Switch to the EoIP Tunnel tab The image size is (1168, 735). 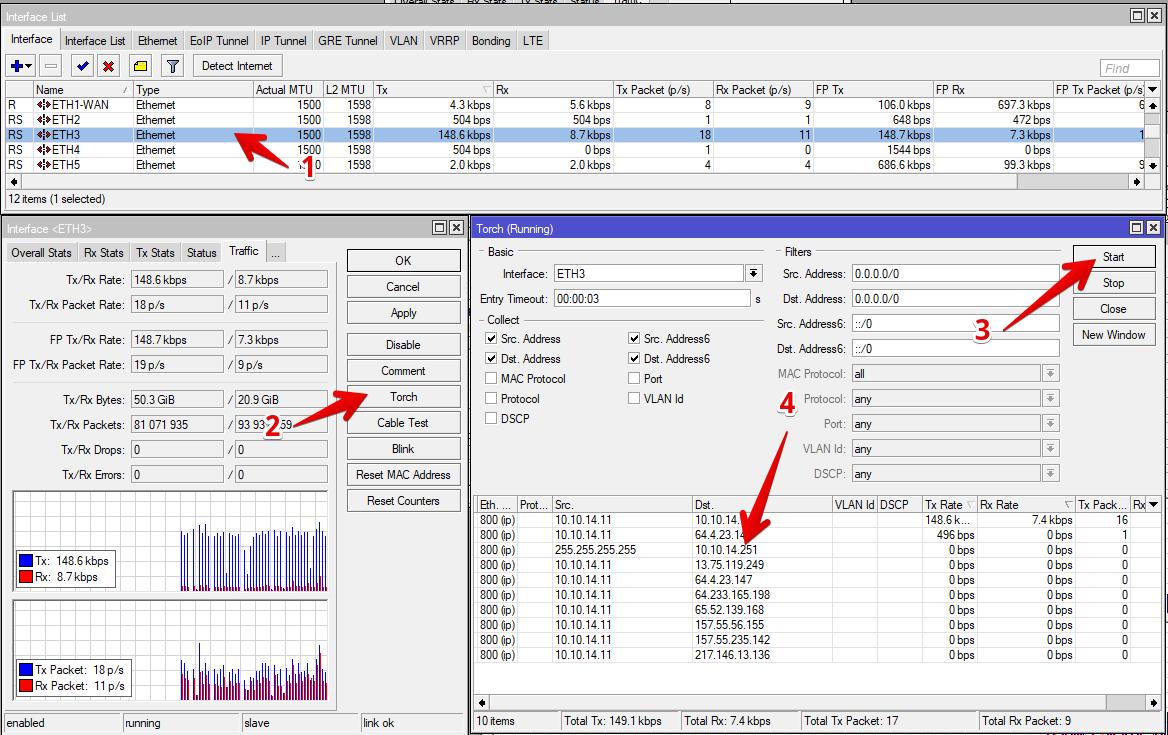coord(219,41)
